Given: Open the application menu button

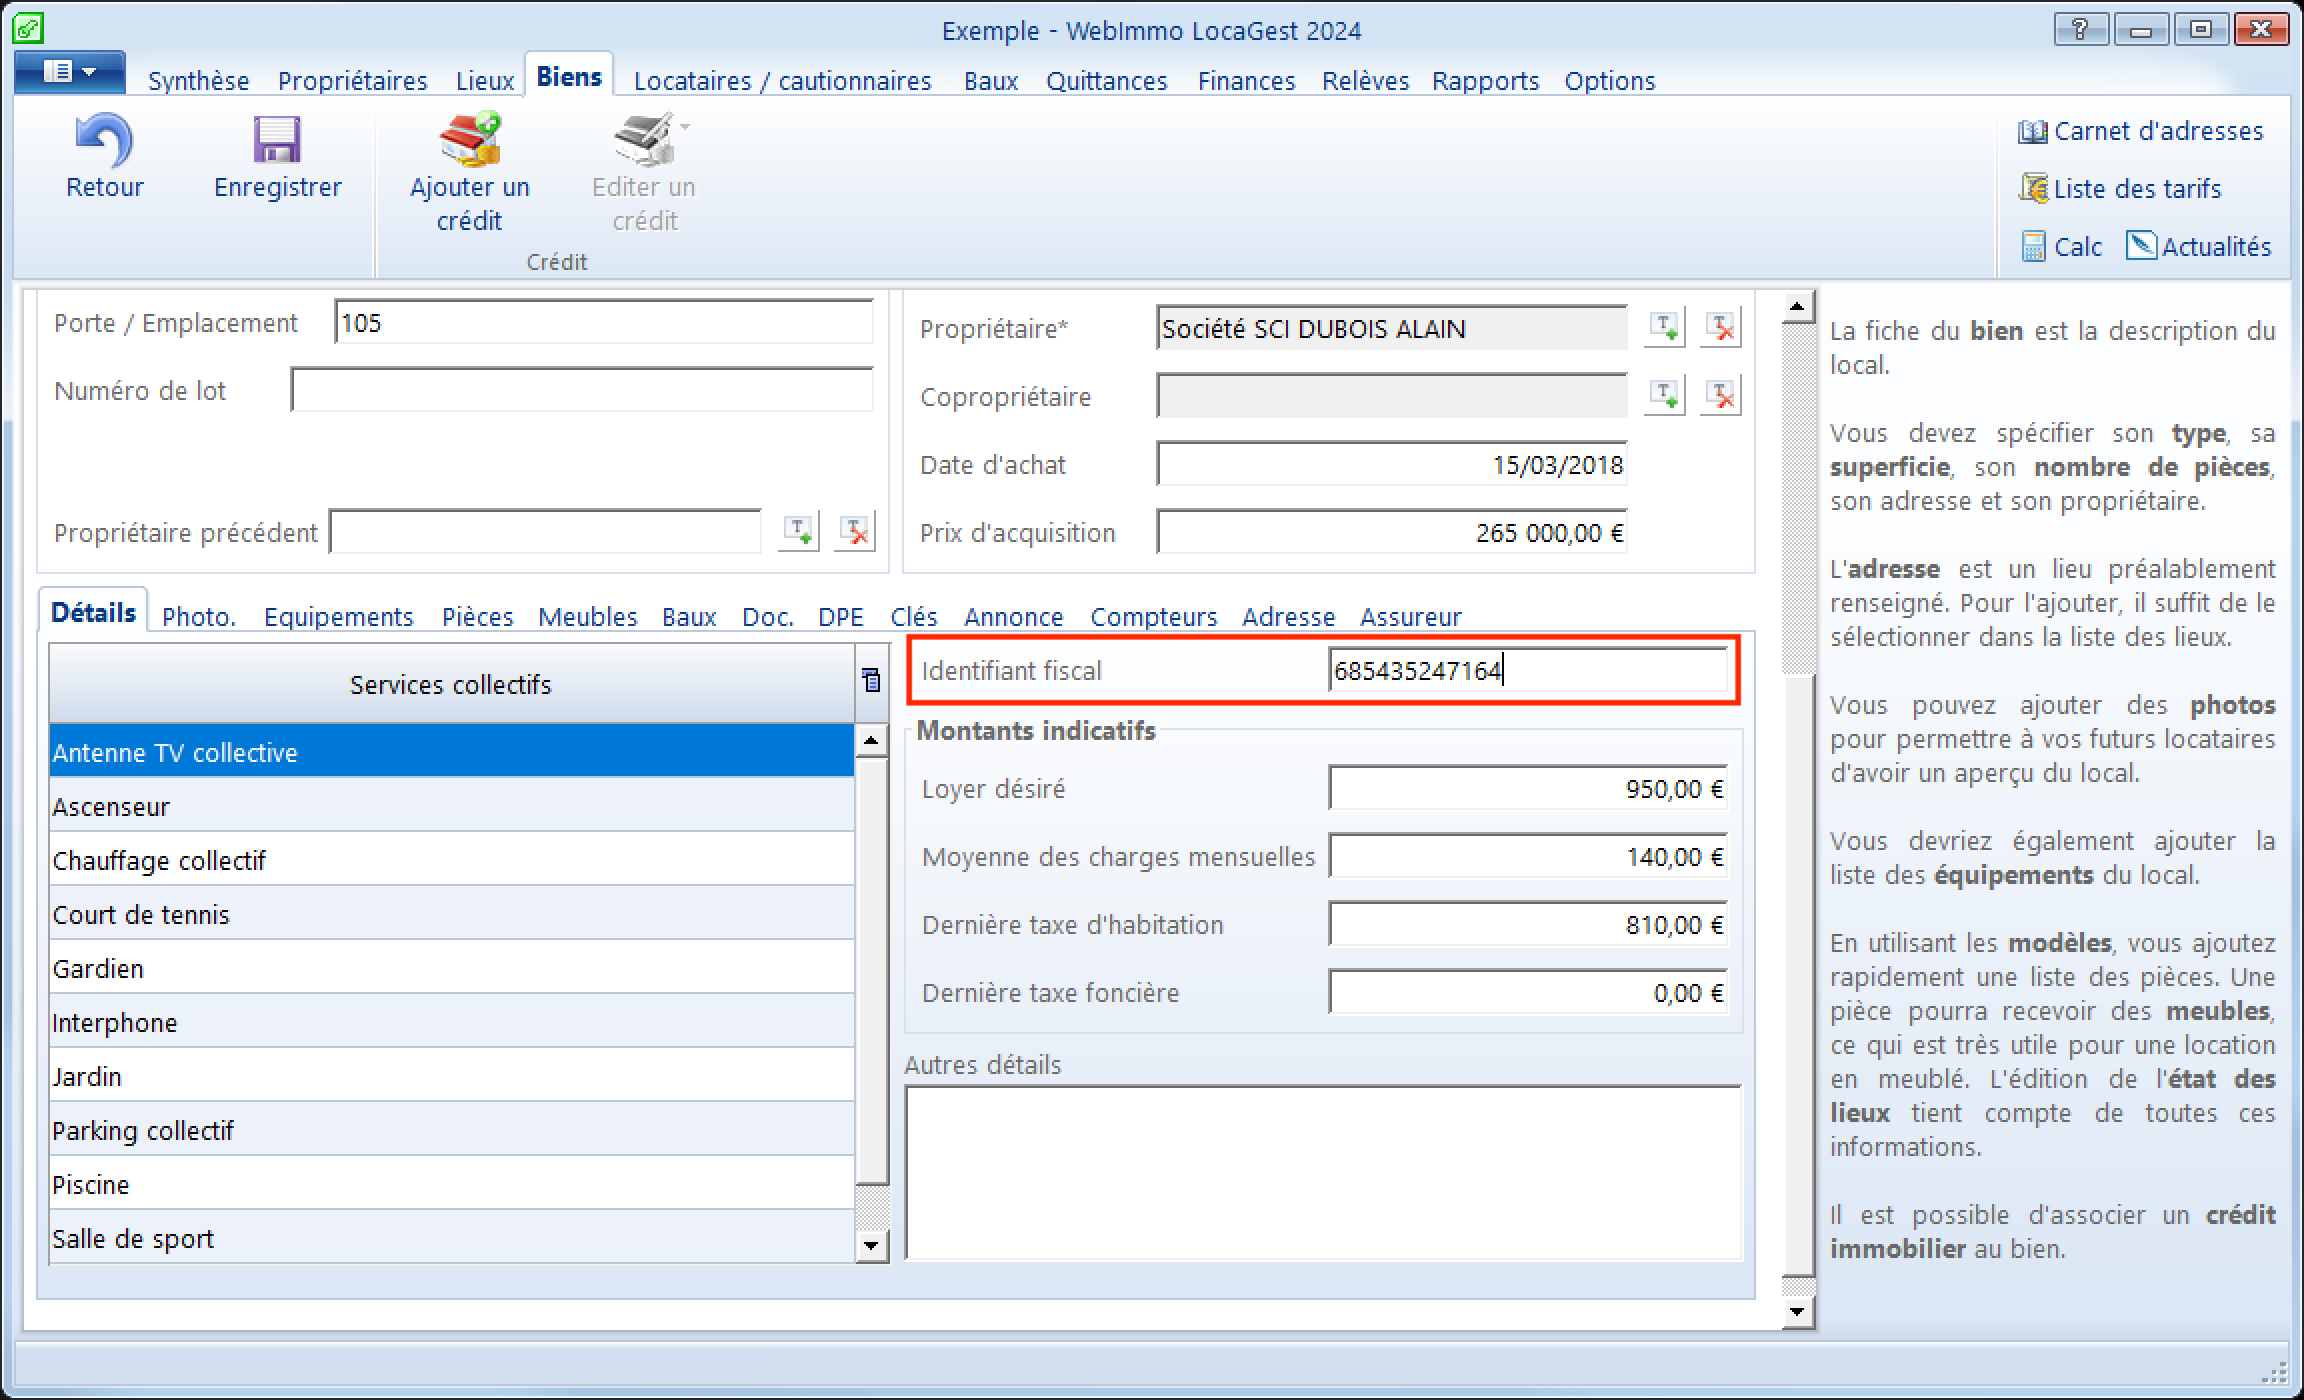Looking at the screenshot, I should (69, 72).
